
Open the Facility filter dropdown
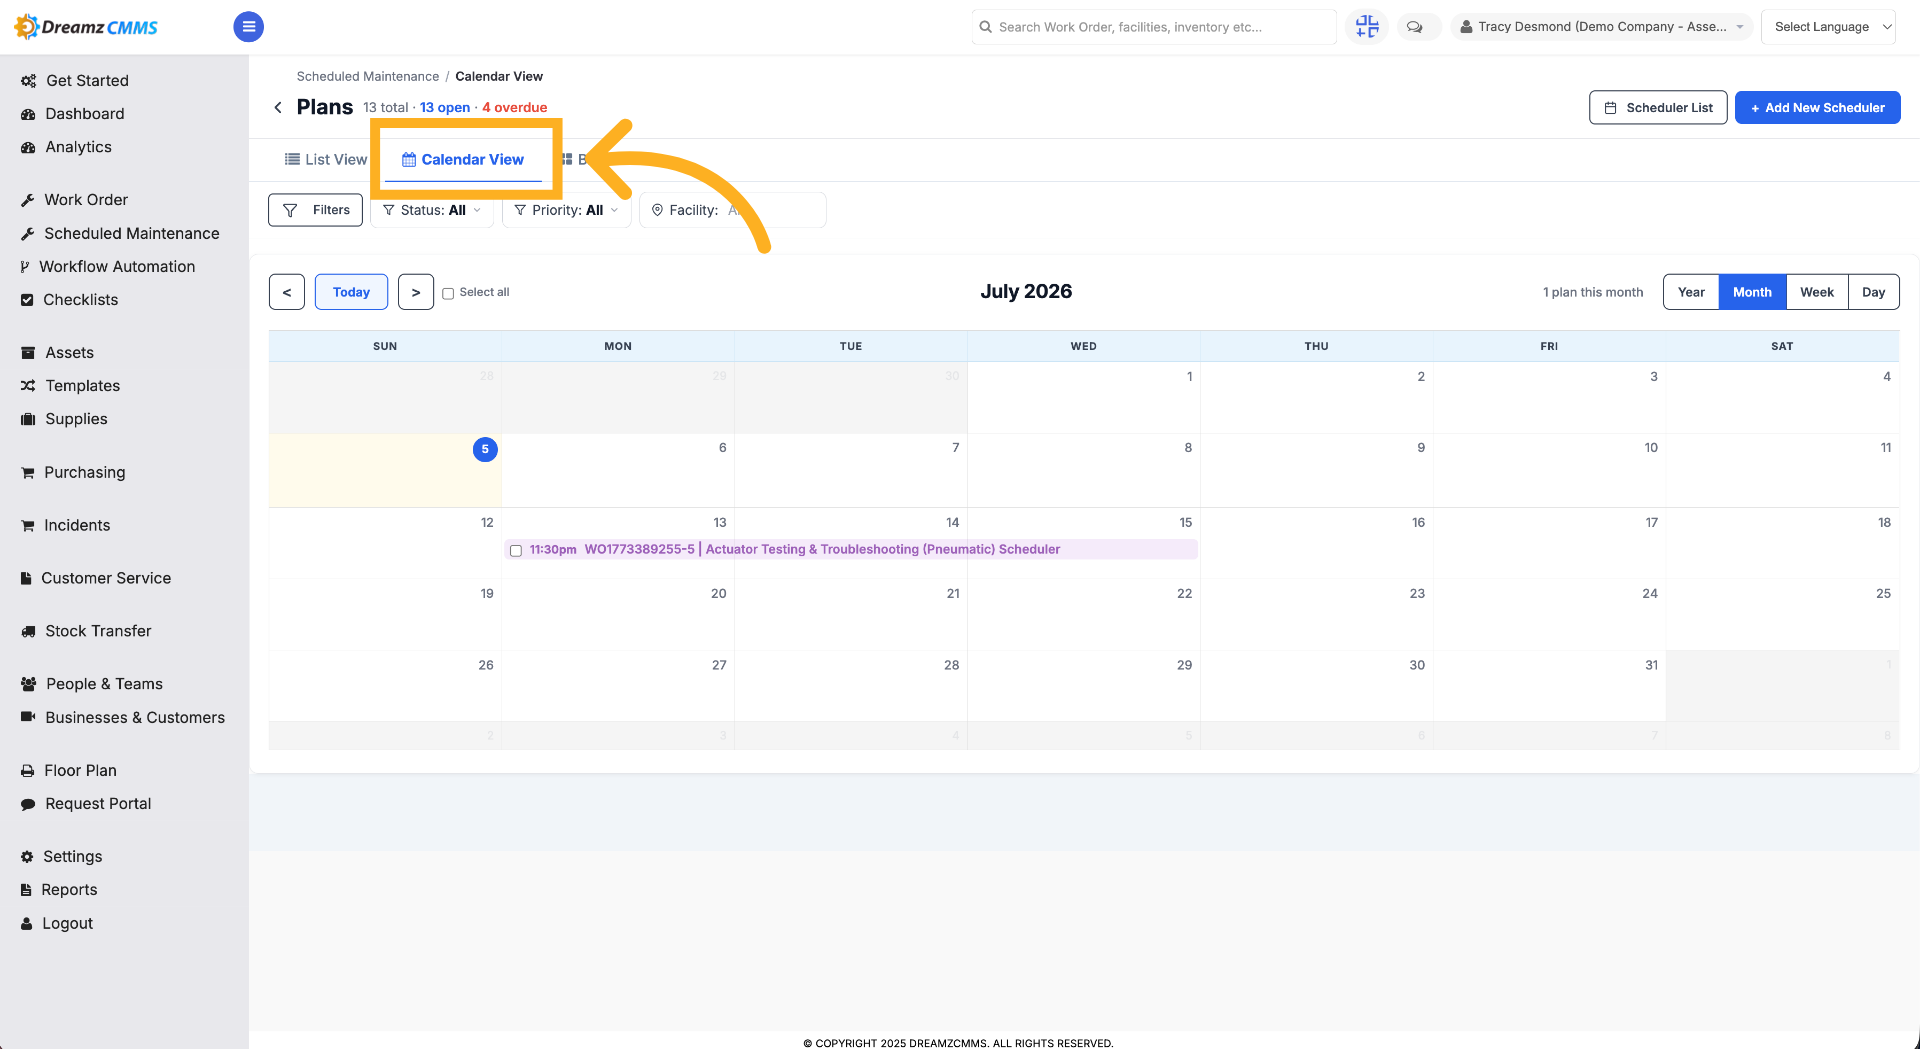point(732,210)
